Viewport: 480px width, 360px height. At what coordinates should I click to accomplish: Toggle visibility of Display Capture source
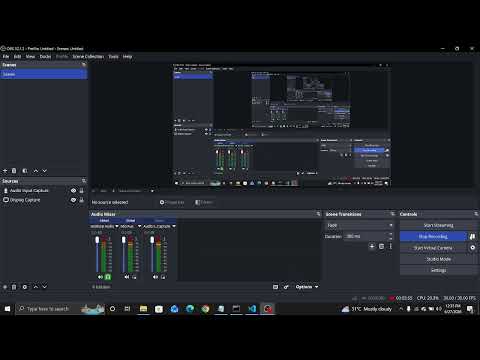(73, 200)
